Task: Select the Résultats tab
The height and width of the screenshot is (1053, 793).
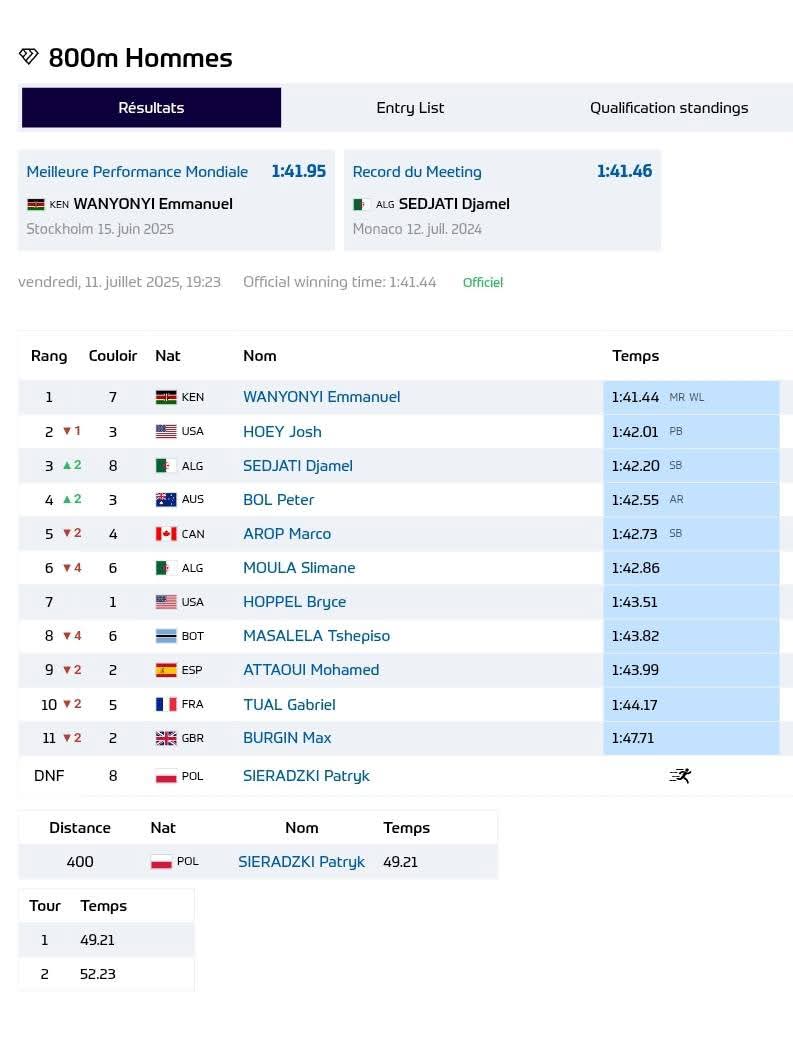Action: tap(151, 108)
